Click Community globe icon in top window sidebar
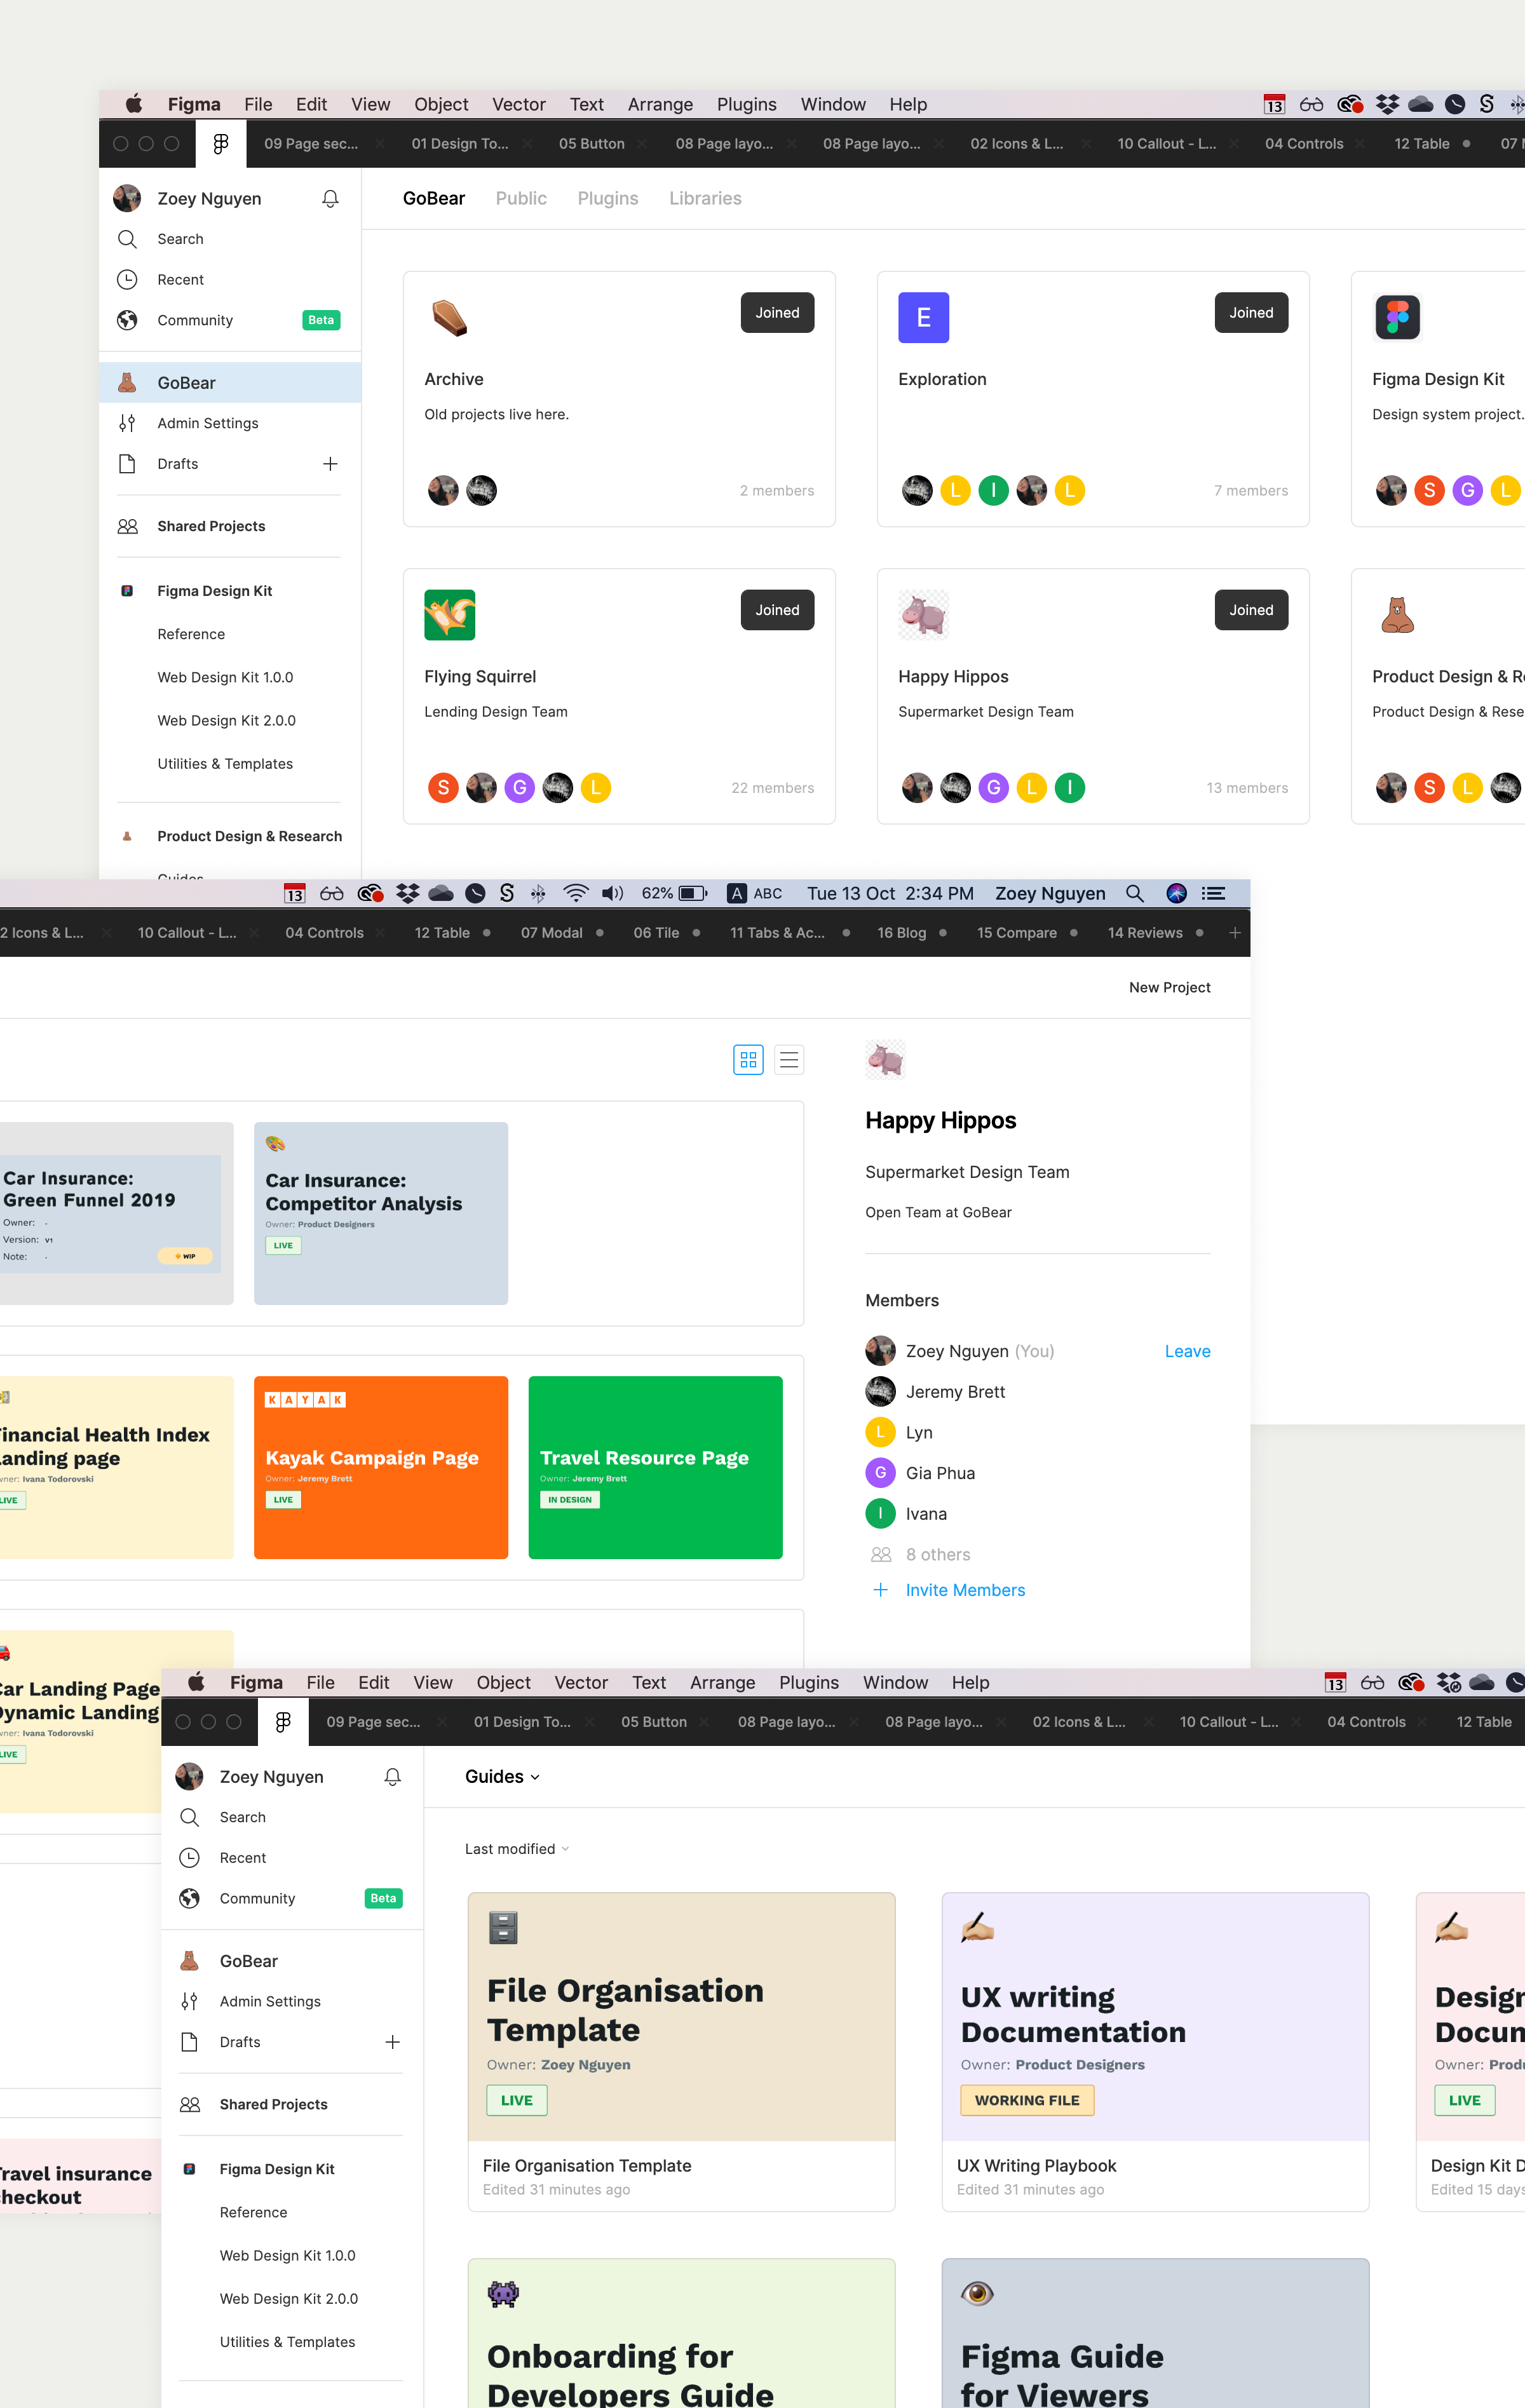The height and width of the screenshot is (2408, 1525). coord(127,320)
